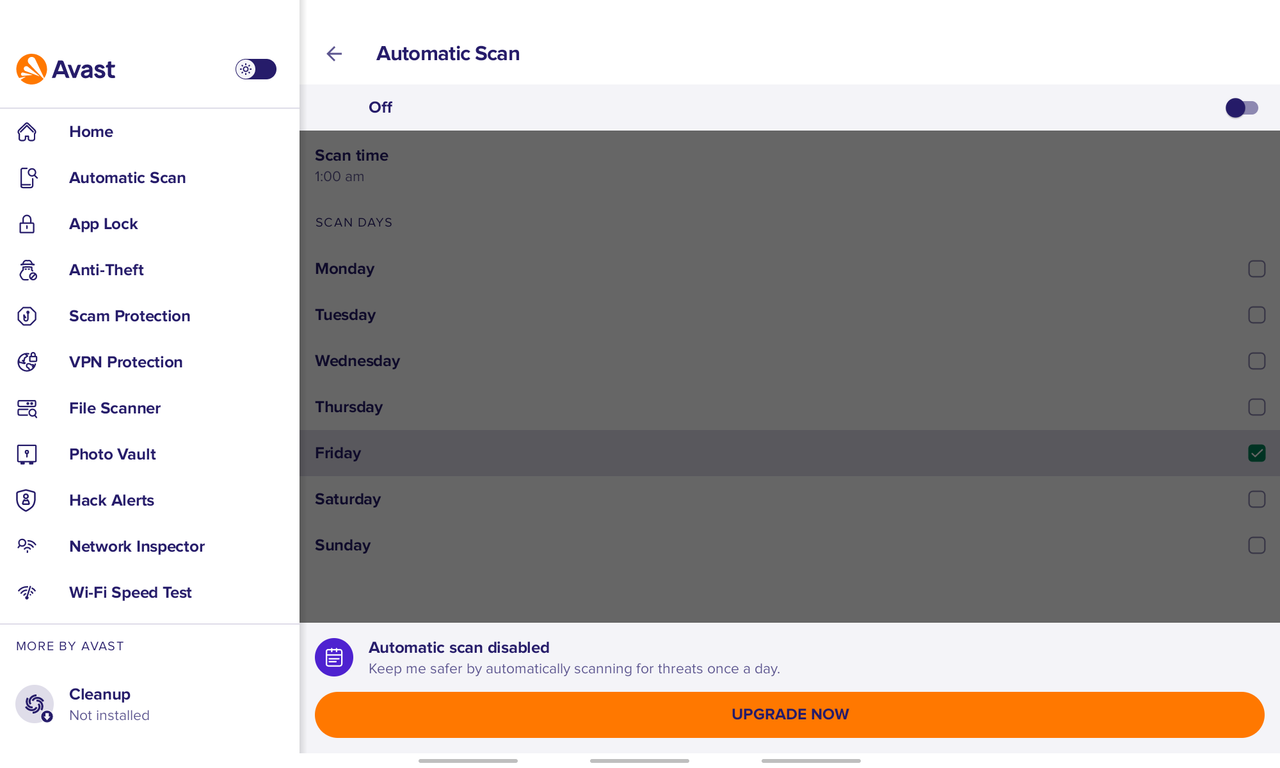This screenshot has height=768, width=1280.
Task: Enable the Sunday checkbox
Action: coord(1257,545)
